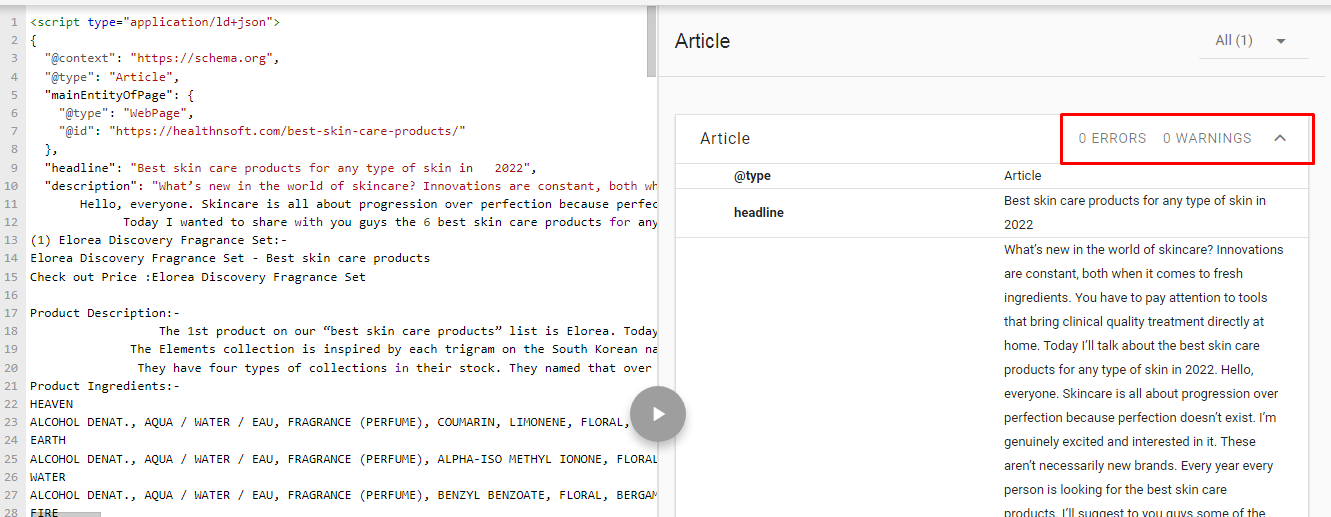Click the "headline" key in code editor
The width and height of the screenshot is (1331, 517).
[81, 167]
